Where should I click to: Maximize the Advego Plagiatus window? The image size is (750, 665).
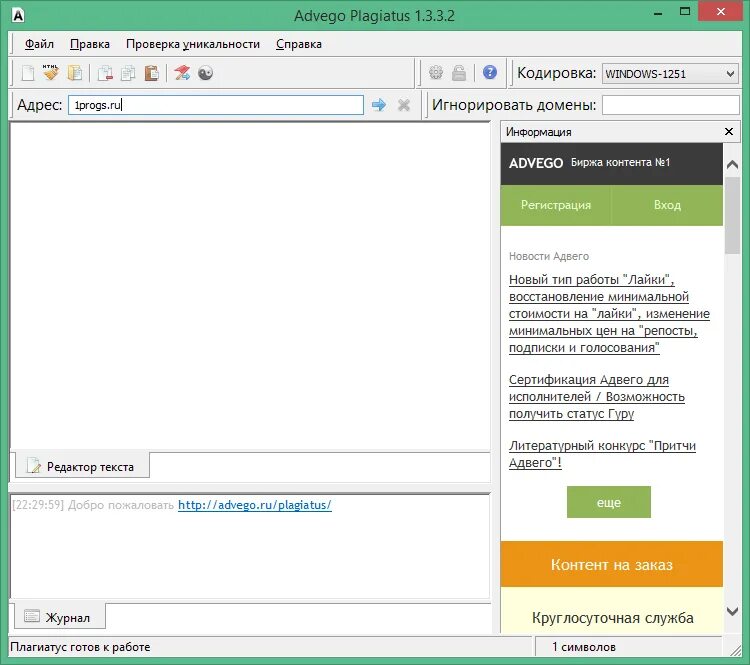tap(685, 11)
